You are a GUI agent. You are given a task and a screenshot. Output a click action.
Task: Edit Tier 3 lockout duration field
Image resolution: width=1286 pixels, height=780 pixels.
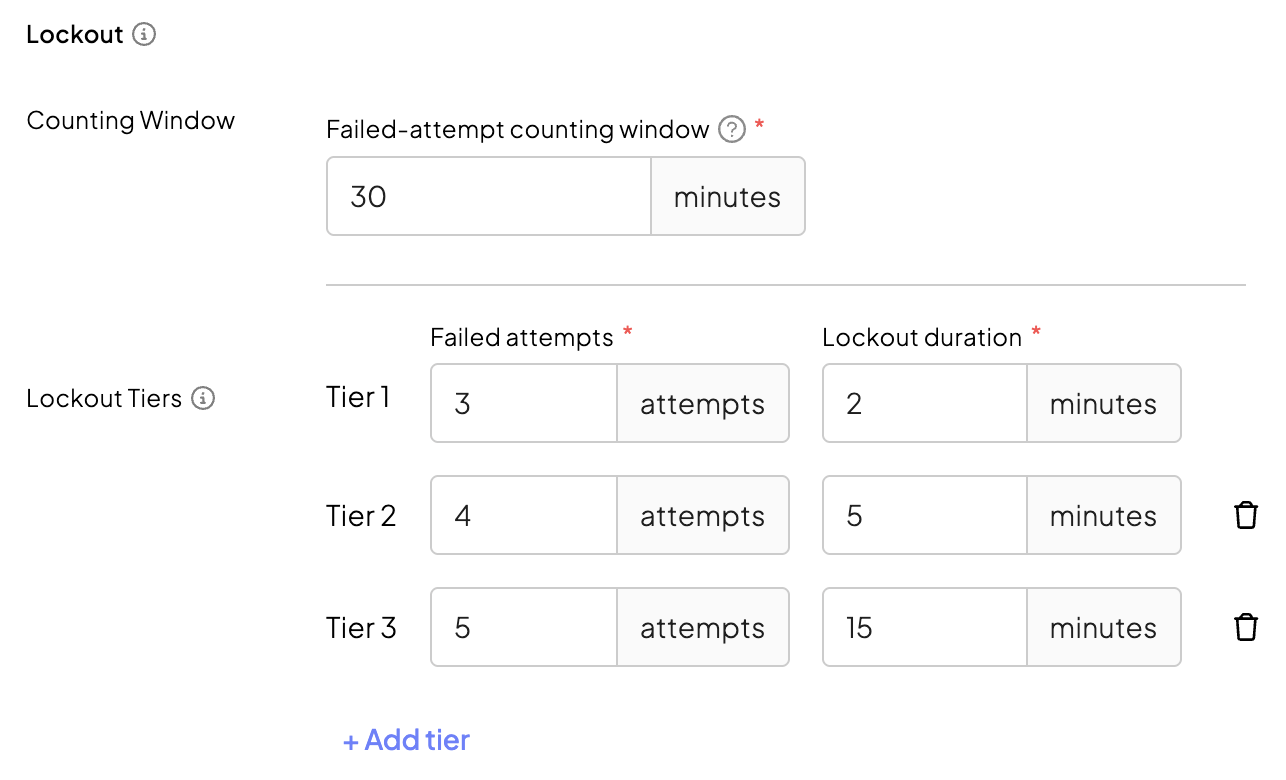coord(924,627)
